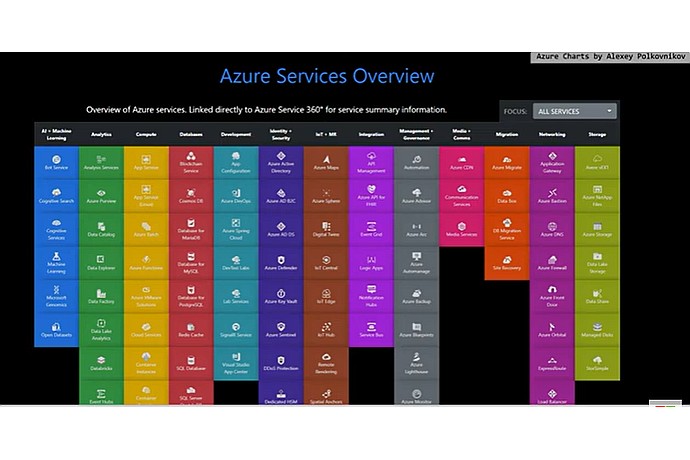Open the Logic Apps tile
This screenshot has width=690, height=460.
pos(371,263)
